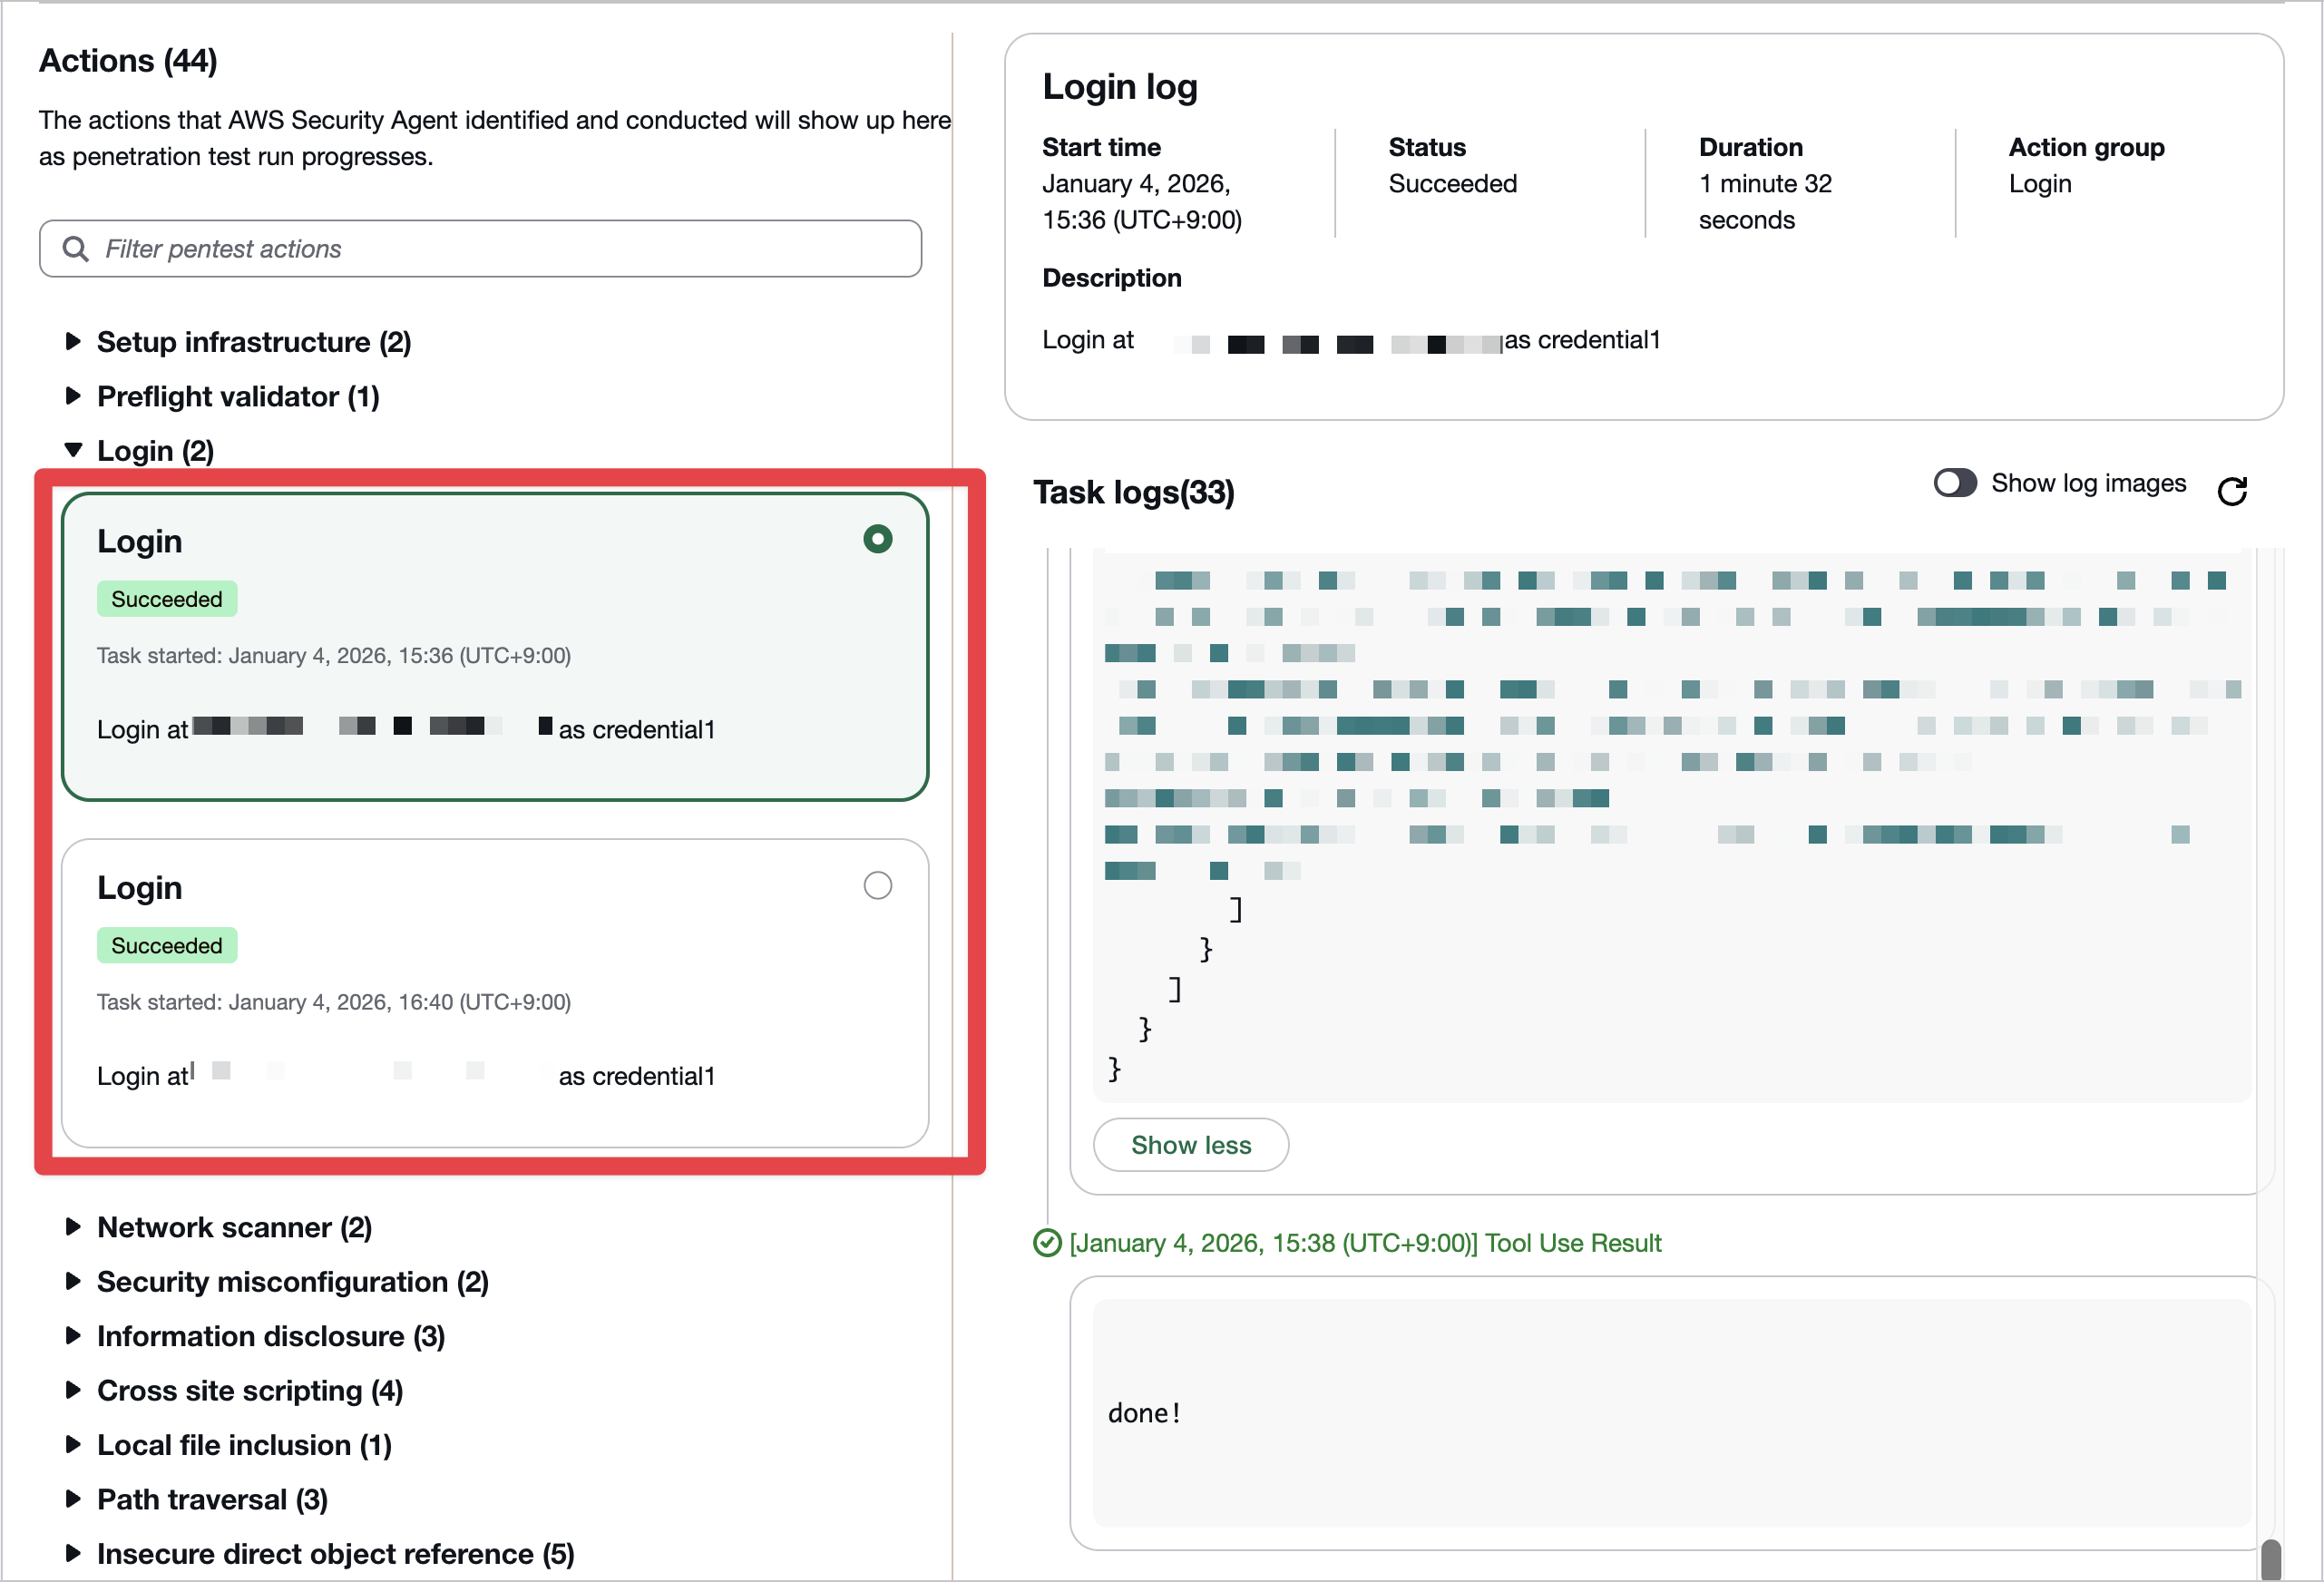
Task: Expand Insecure direct object reference group
Action: coord(73,1554)
